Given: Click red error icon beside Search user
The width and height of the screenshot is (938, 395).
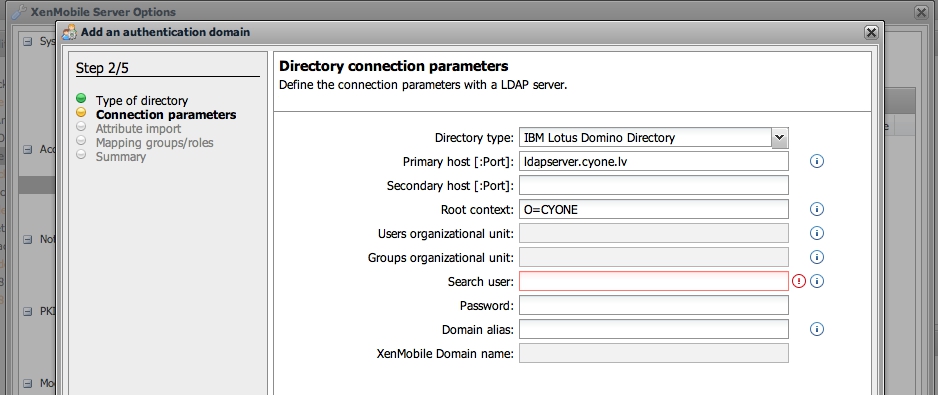Looking at the screenshot, I should (x=799, y=281).
